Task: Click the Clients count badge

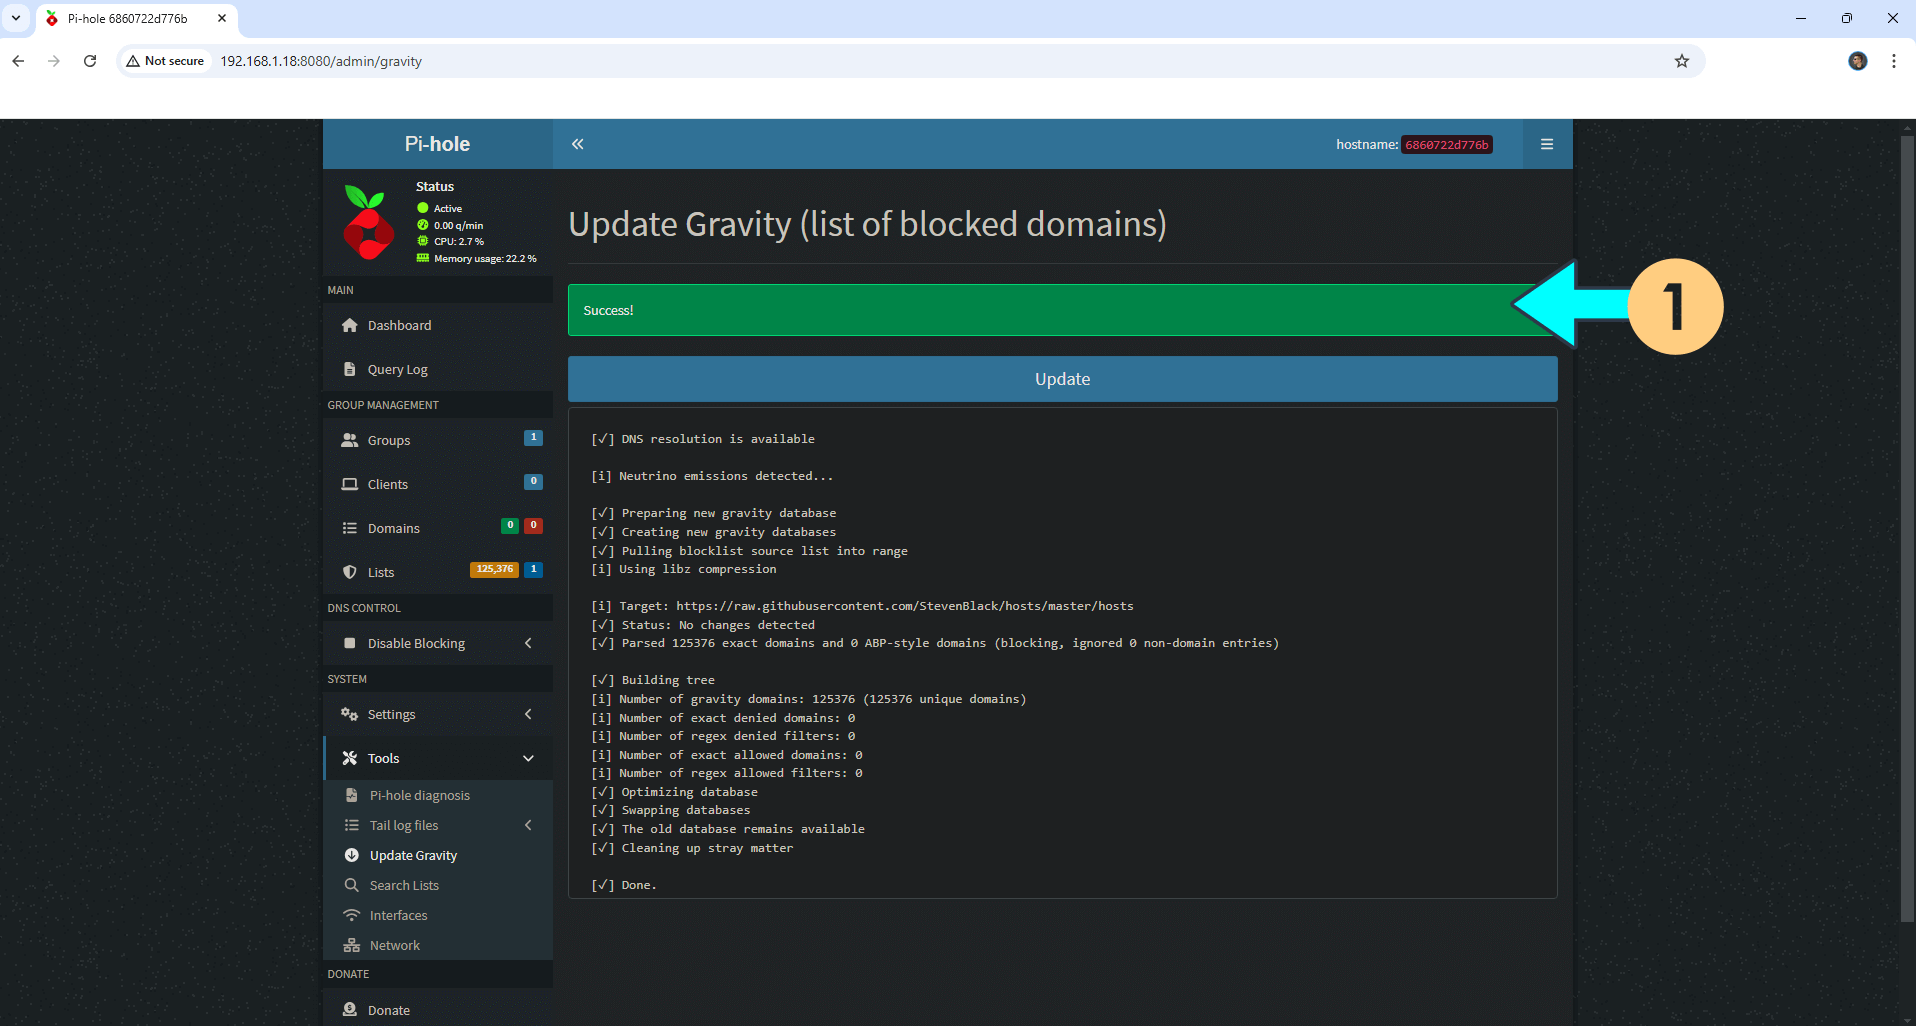Action: pos(533,481)
